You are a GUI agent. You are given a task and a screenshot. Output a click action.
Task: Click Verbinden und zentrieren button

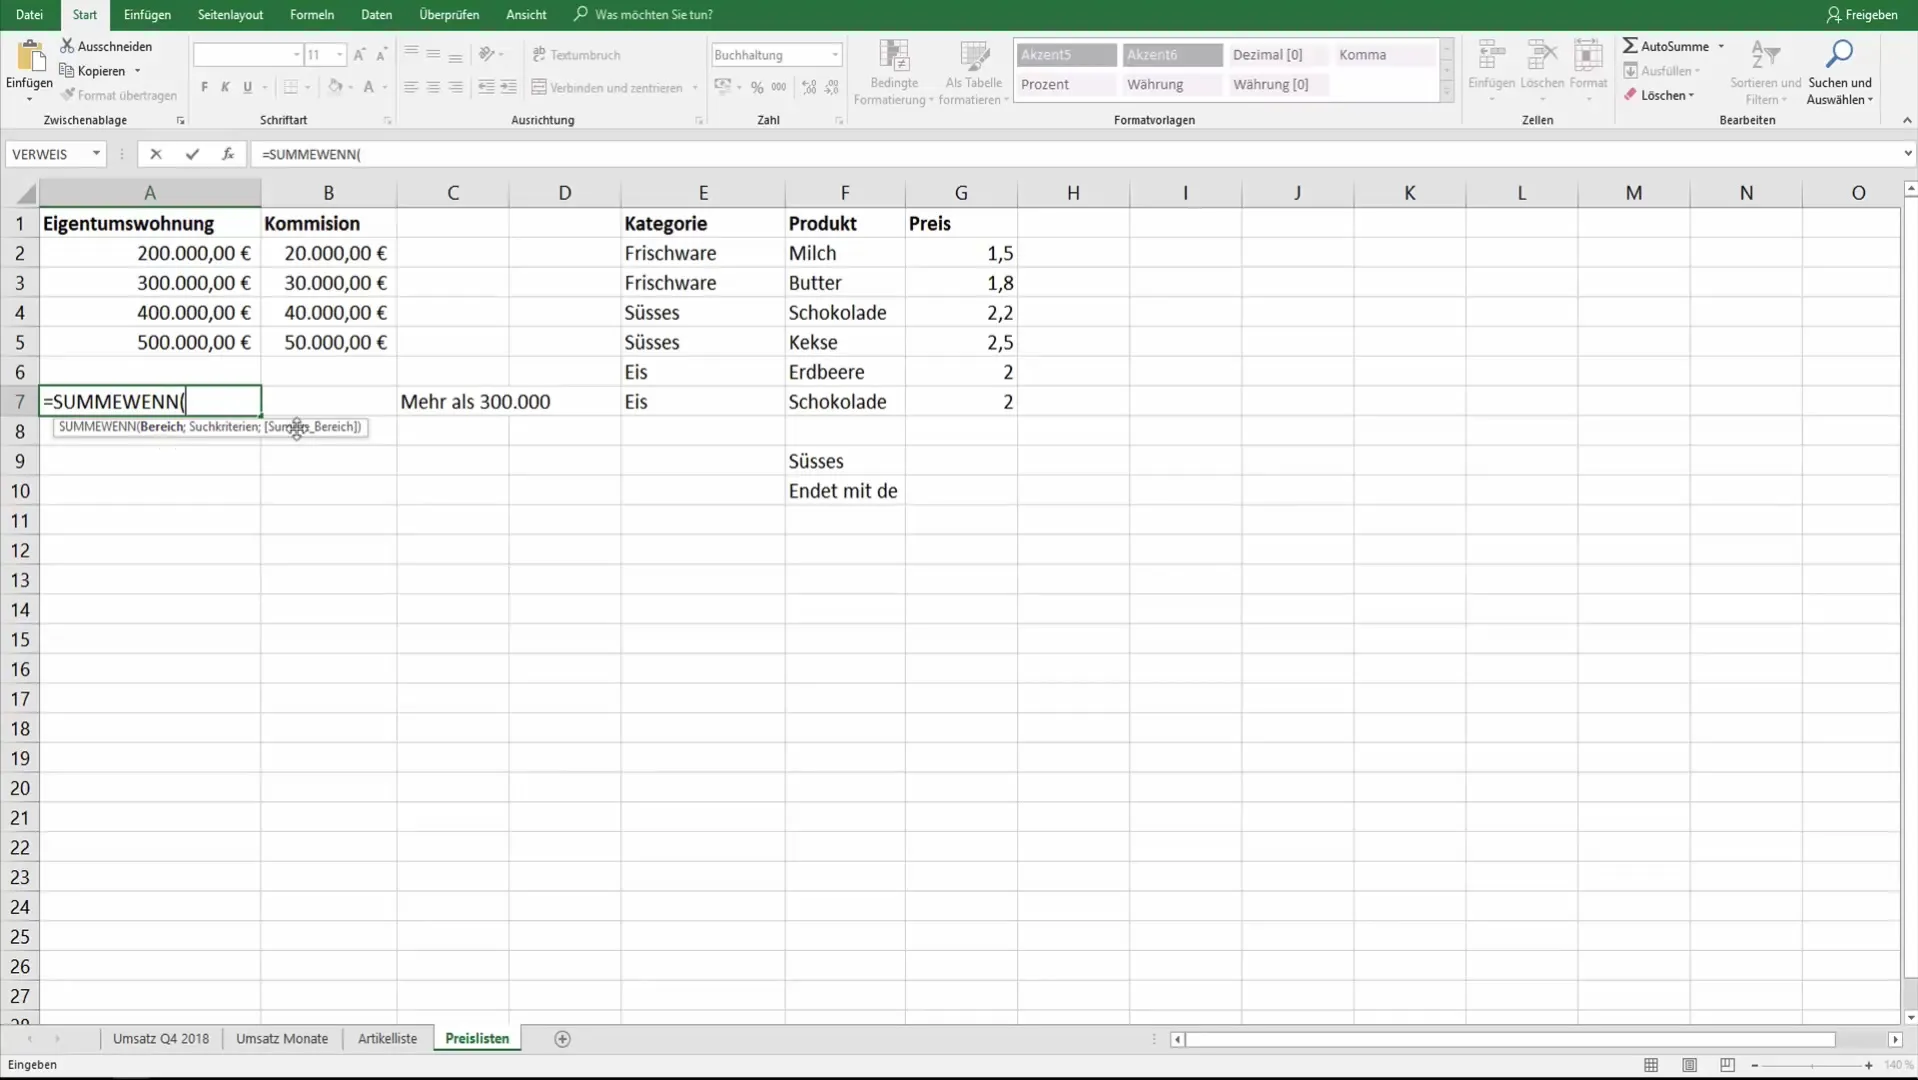pos(607,88)
